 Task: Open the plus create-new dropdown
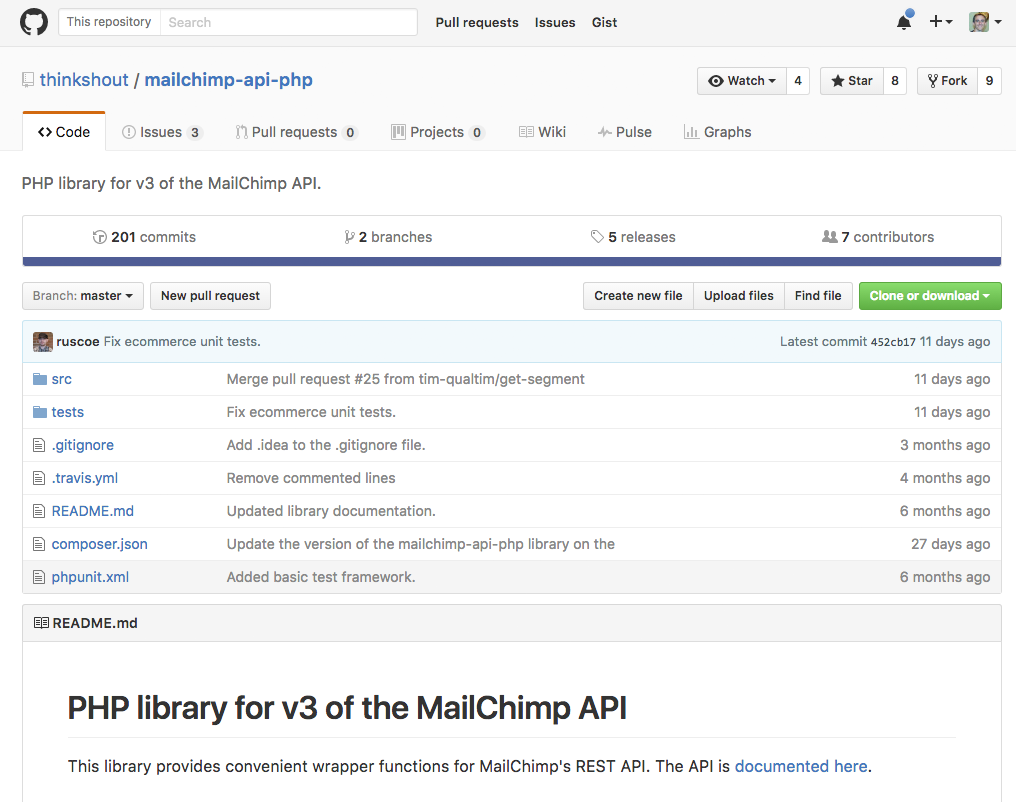click(x=941, y=22)
